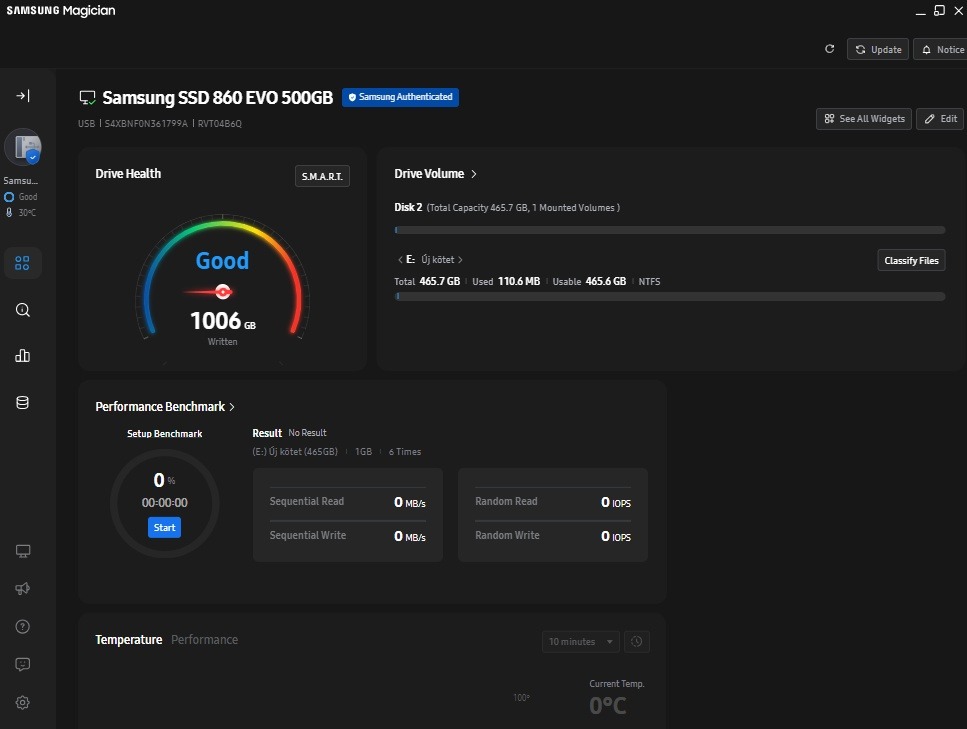Open the 10 minutes dropdown
Image resolution: width=967 pixels, height=729 pixels.
(x=580, y=641)
